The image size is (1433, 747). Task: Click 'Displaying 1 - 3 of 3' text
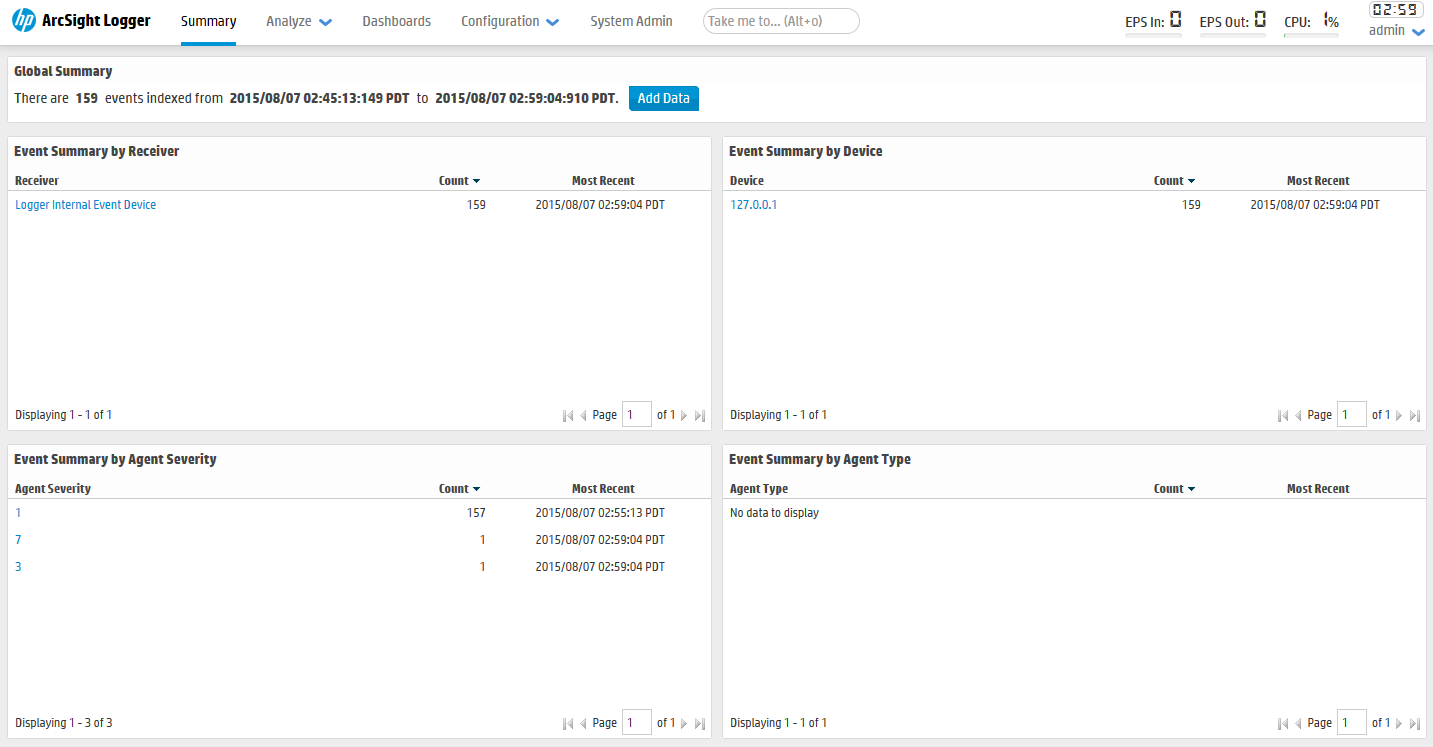click(x=64, y=723)
